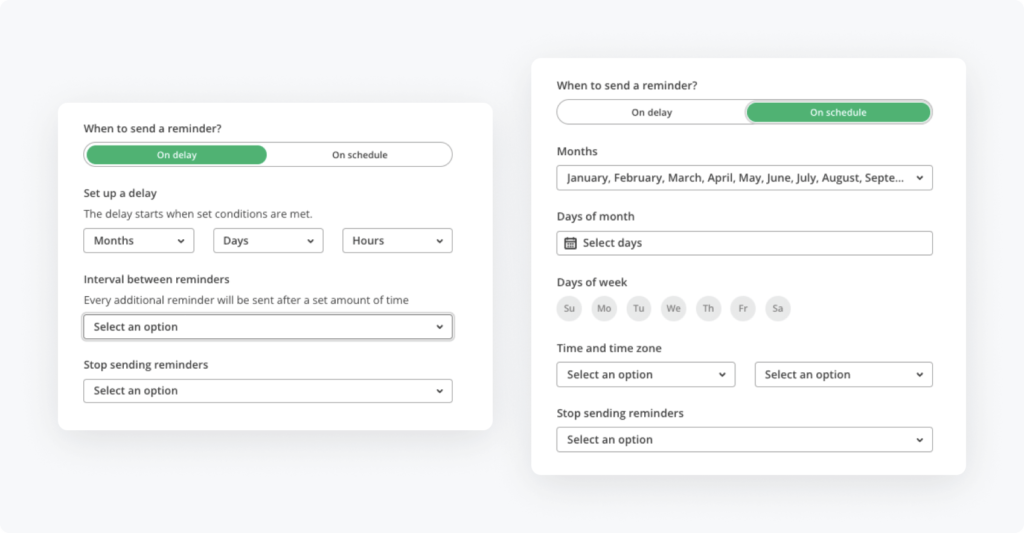Select On delay in right card
This screenshot has height=533, width=1024.
[x=651, y=112]
